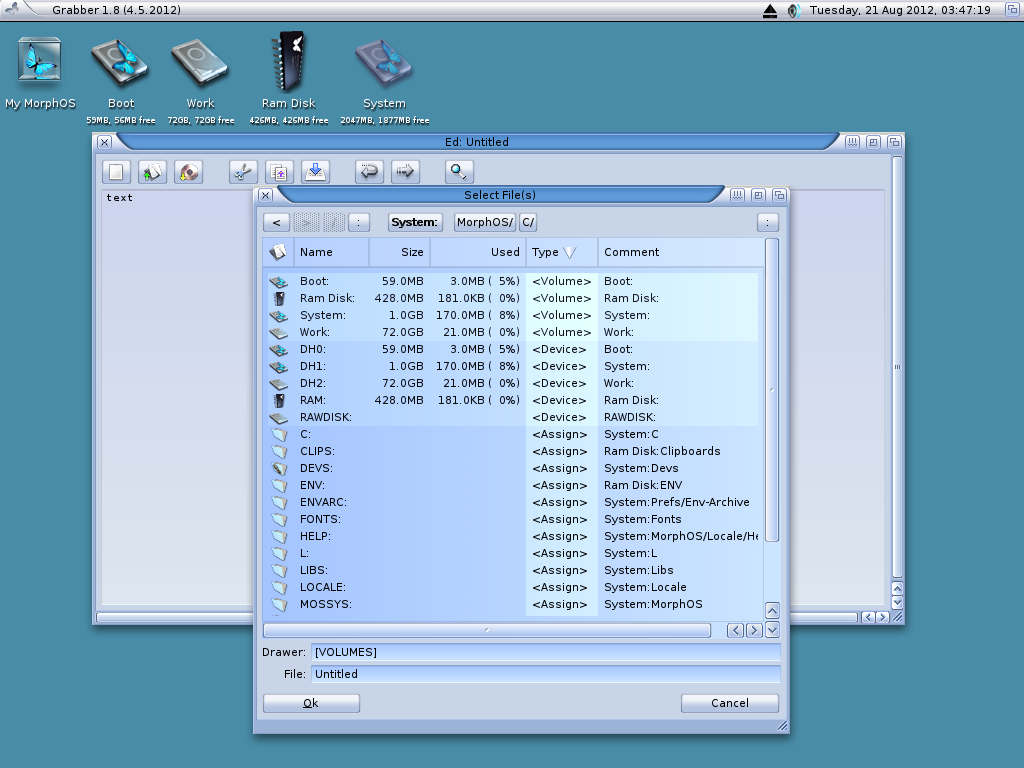Viewport: 1024px width, 768px height.
Task: Click the eject icon in the top bar
Action: [x=770, y=10]
